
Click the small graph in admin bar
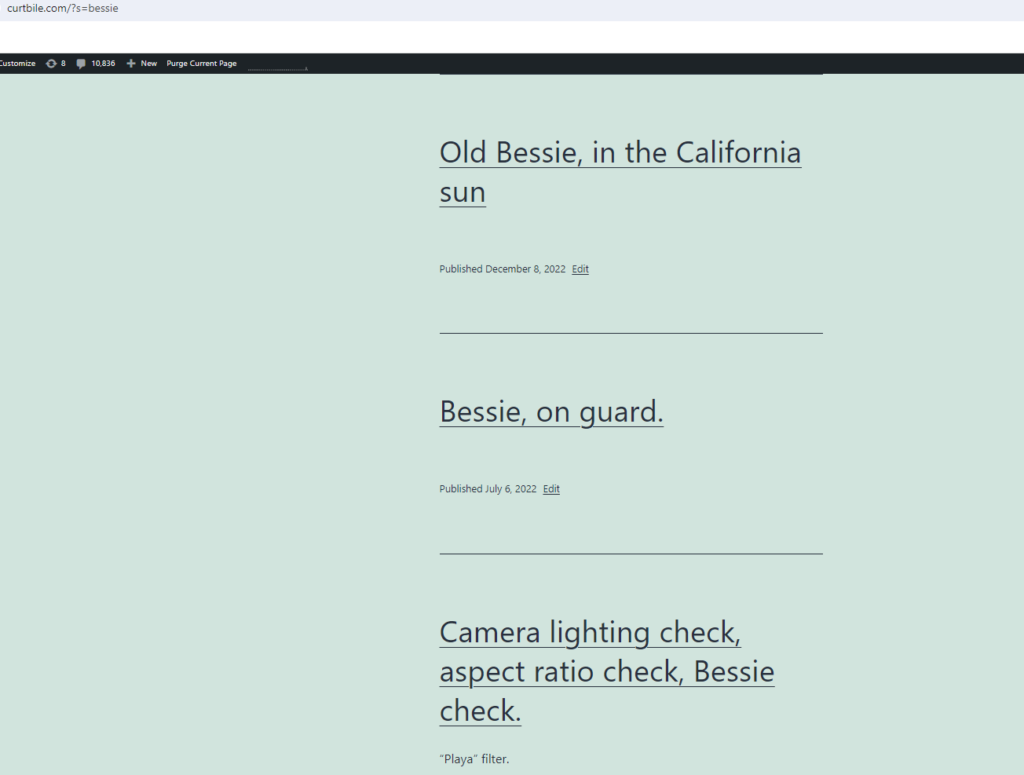[278, 66]
